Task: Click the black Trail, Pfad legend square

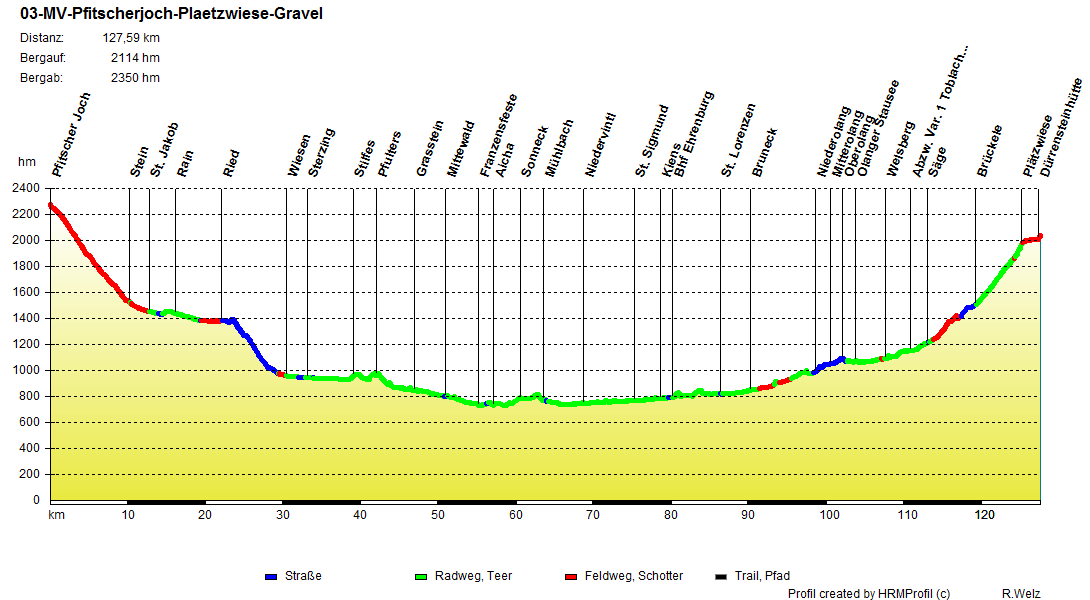Action: [x=721, y=575]
